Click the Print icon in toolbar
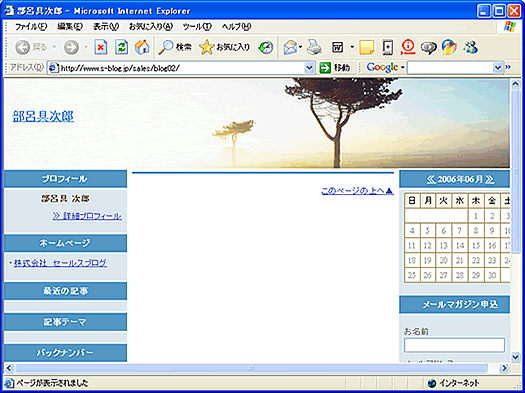The width and height of the screenshot is (525, 393). (314, 47)
